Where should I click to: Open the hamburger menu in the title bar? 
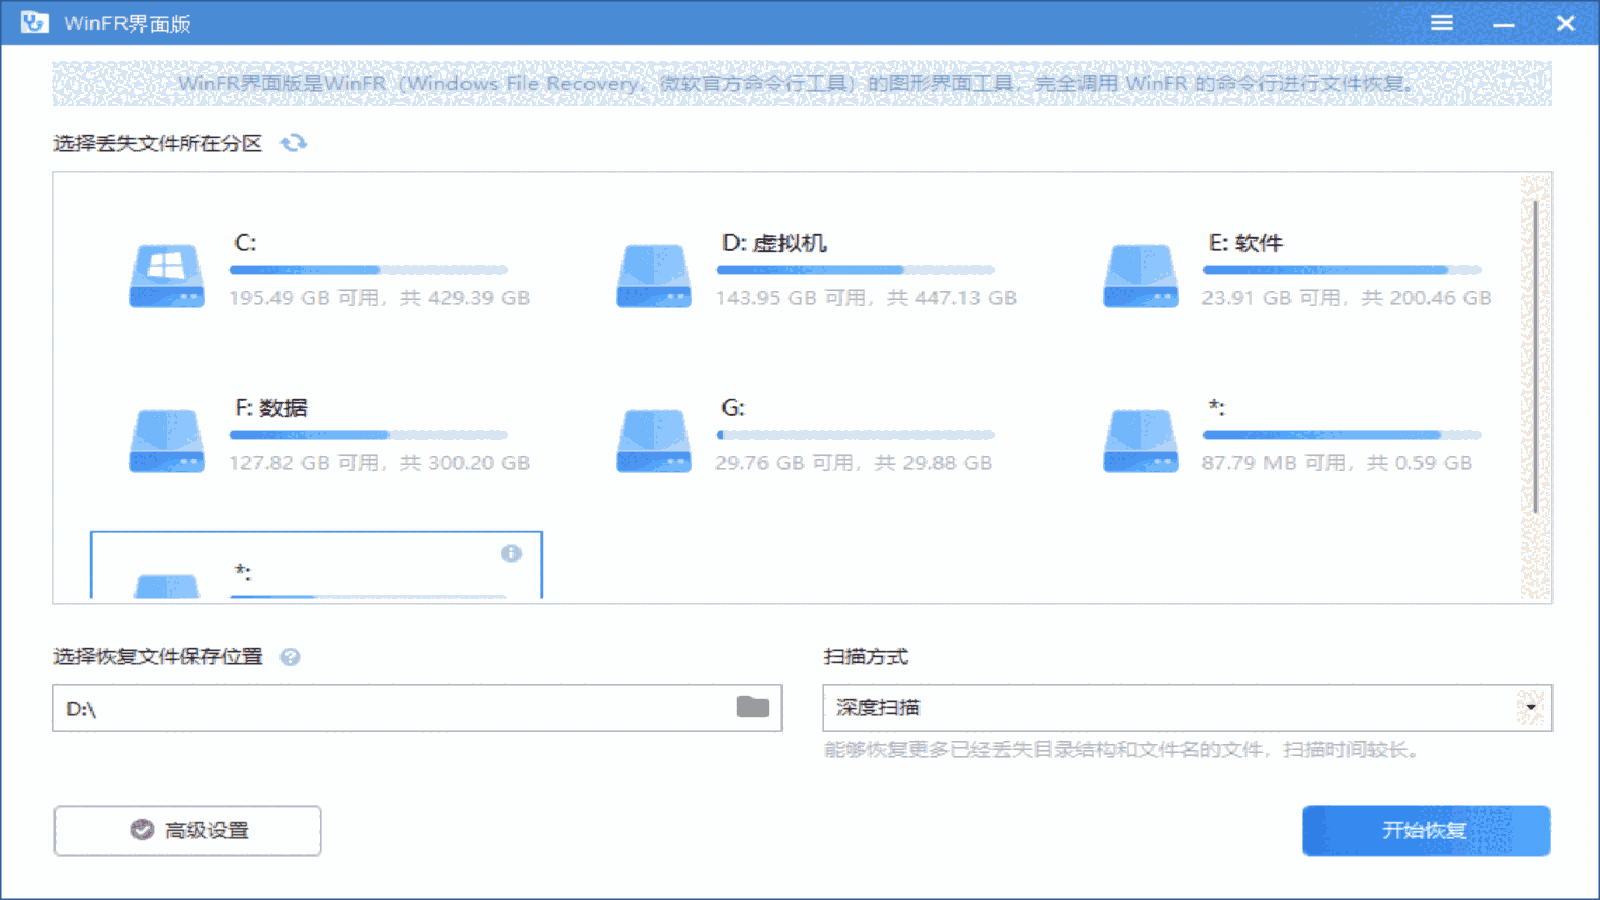[1441, 22]
